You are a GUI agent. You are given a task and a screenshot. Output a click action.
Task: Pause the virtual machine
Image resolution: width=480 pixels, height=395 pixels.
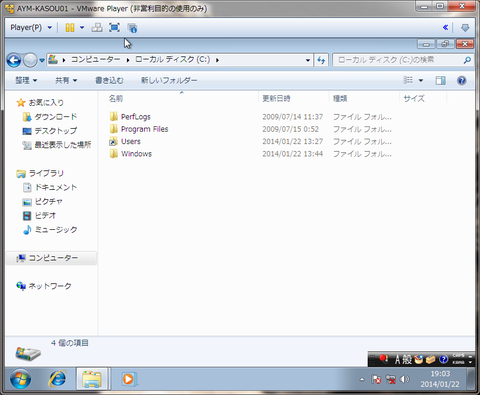tap(70, 27)
